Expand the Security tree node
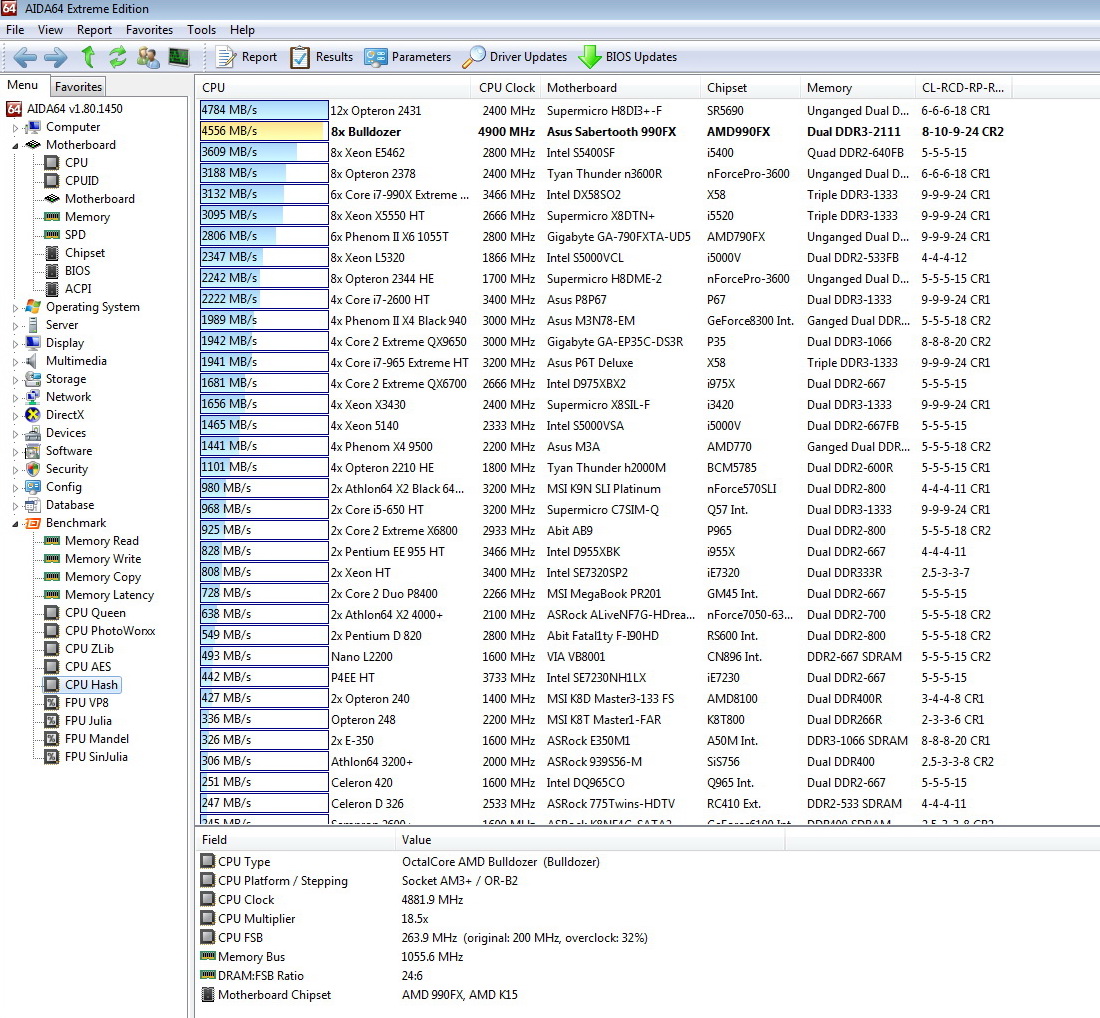 coord(15,469)
